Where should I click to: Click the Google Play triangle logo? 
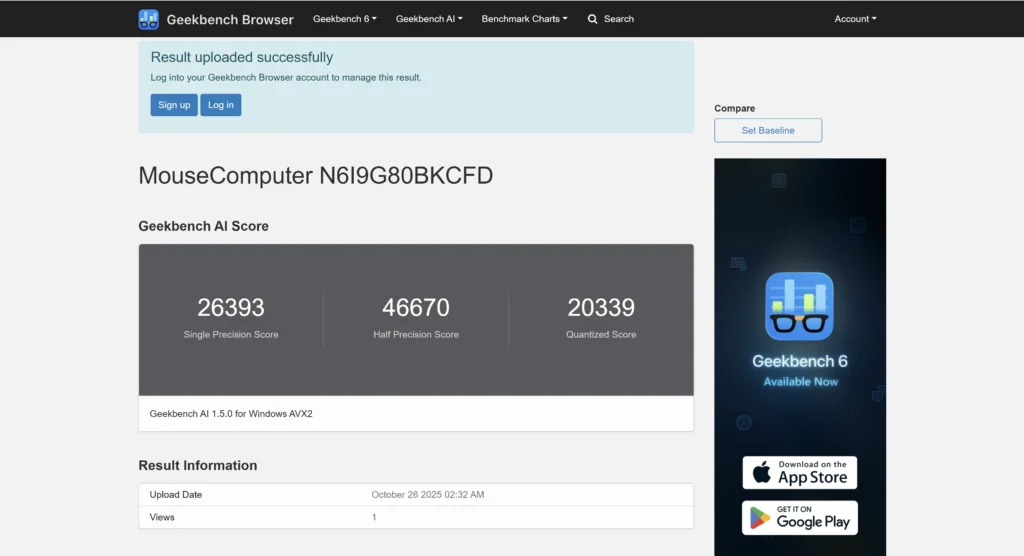[761, 517]
